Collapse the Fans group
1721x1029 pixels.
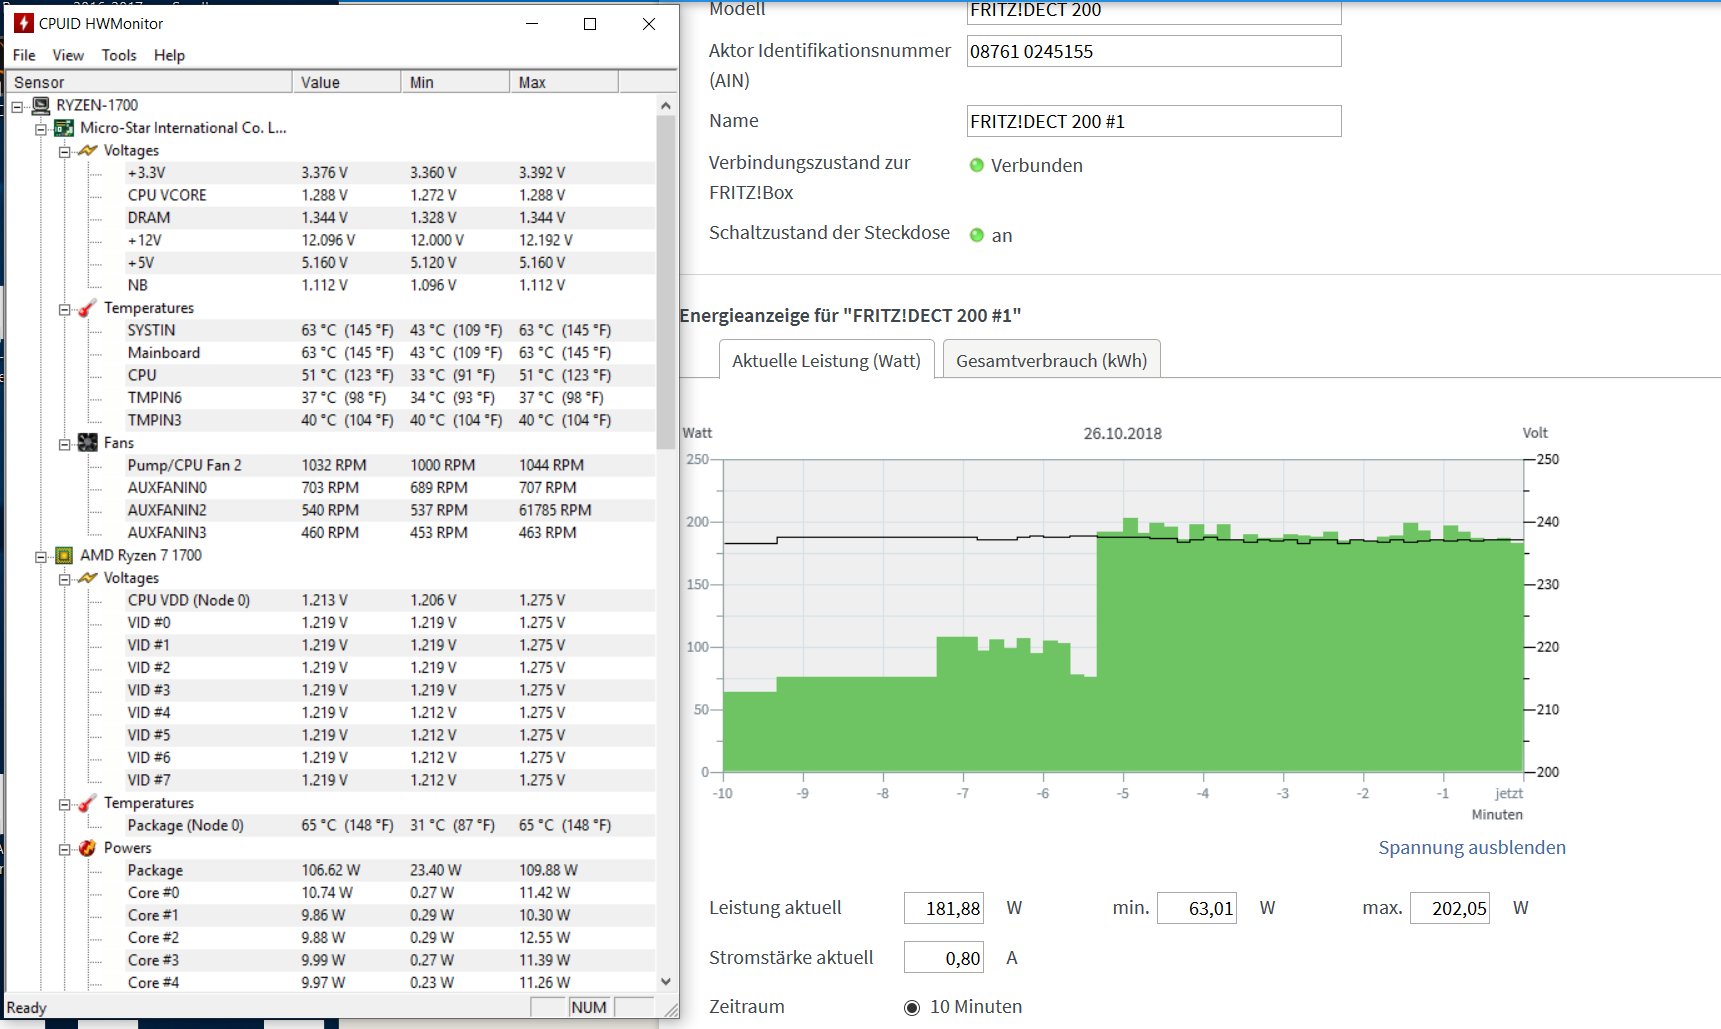coord(65,444)
